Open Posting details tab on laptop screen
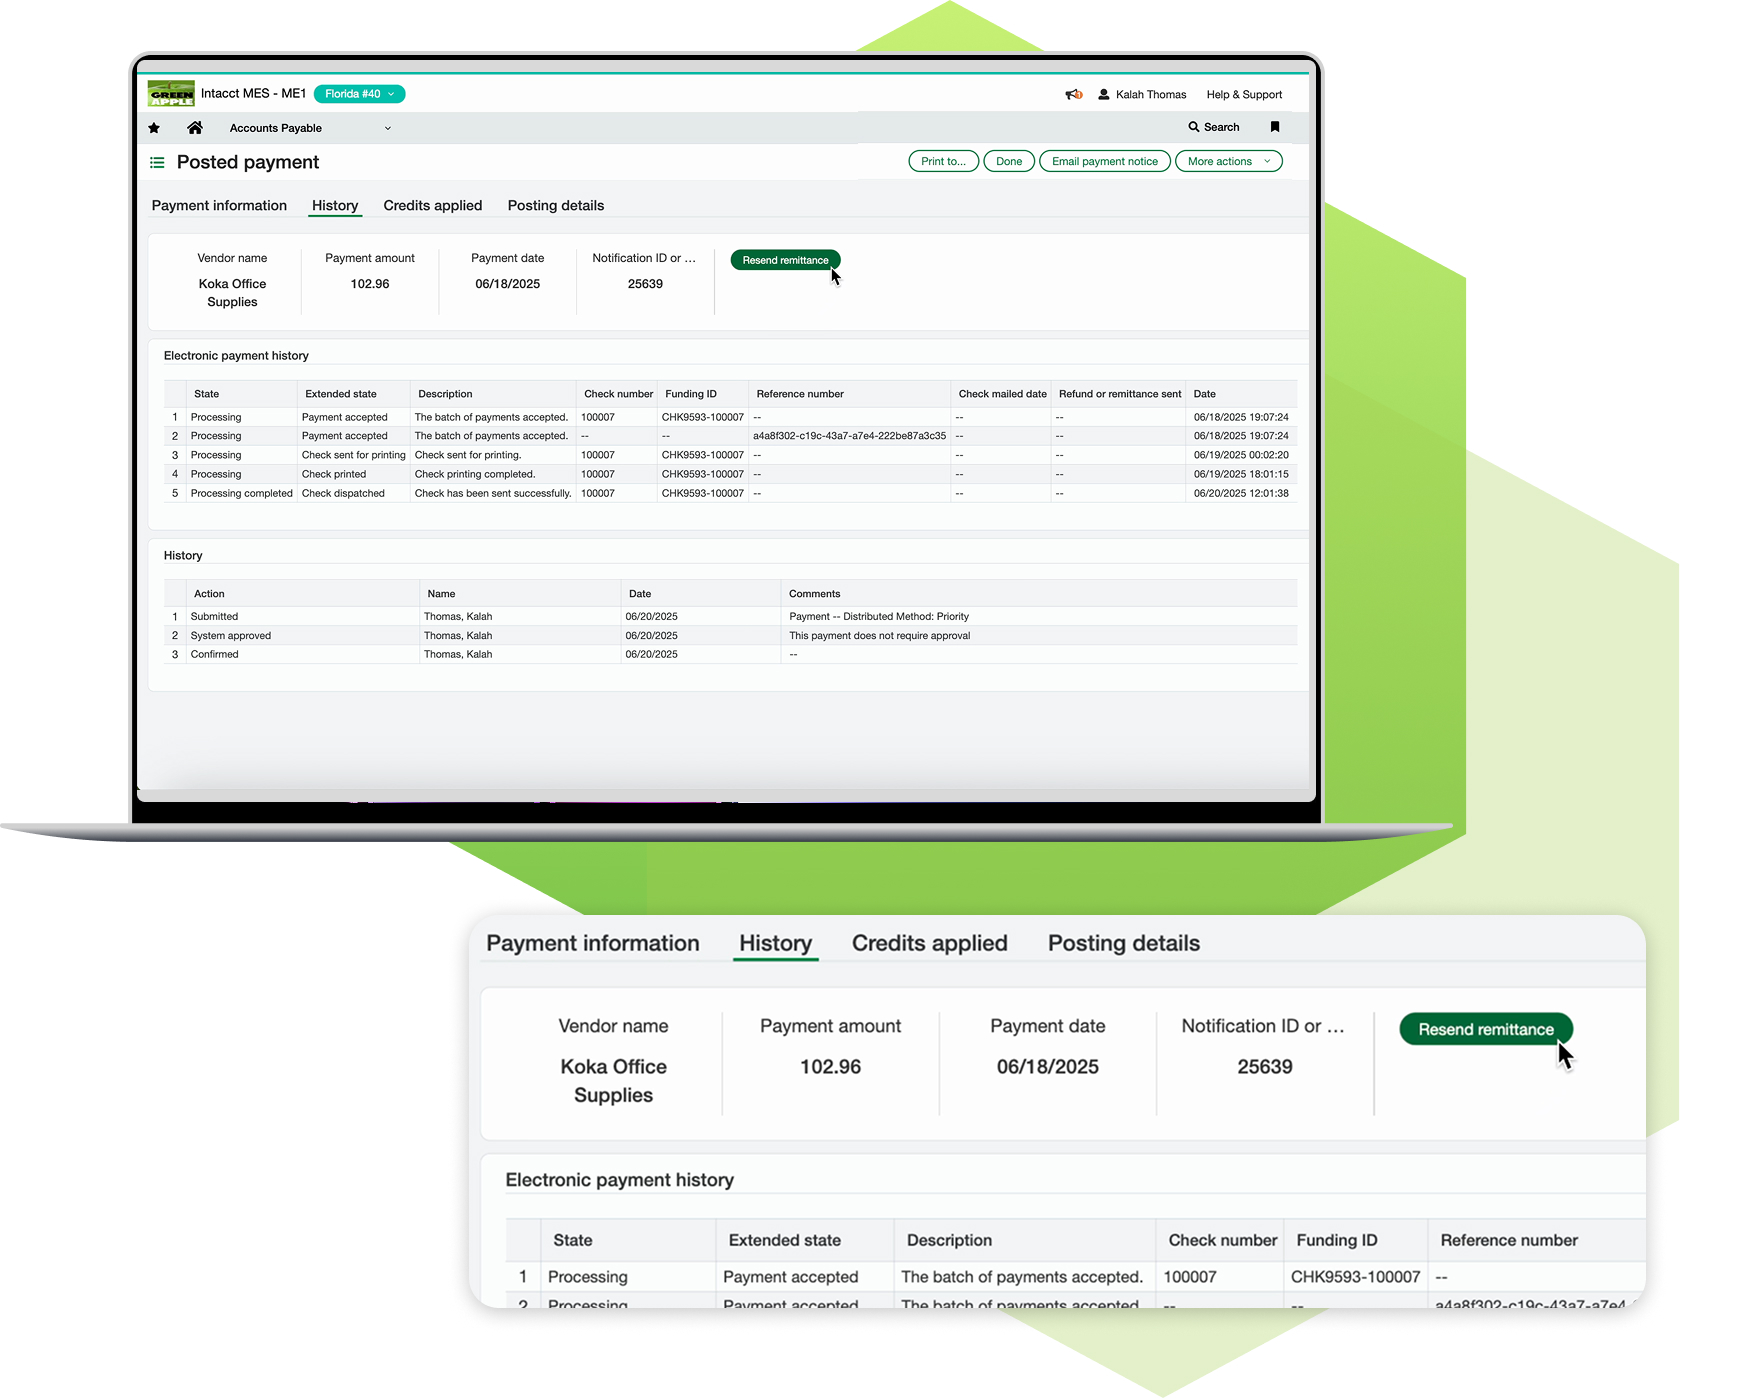 (x=555, y=206)
